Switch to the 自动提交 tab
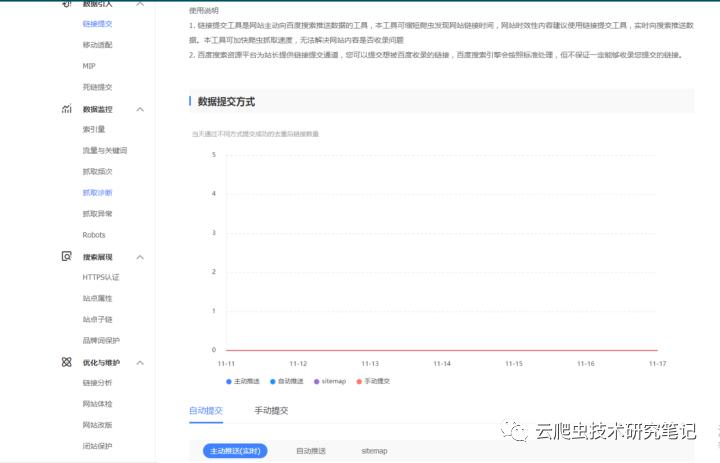 click(206, 411)
